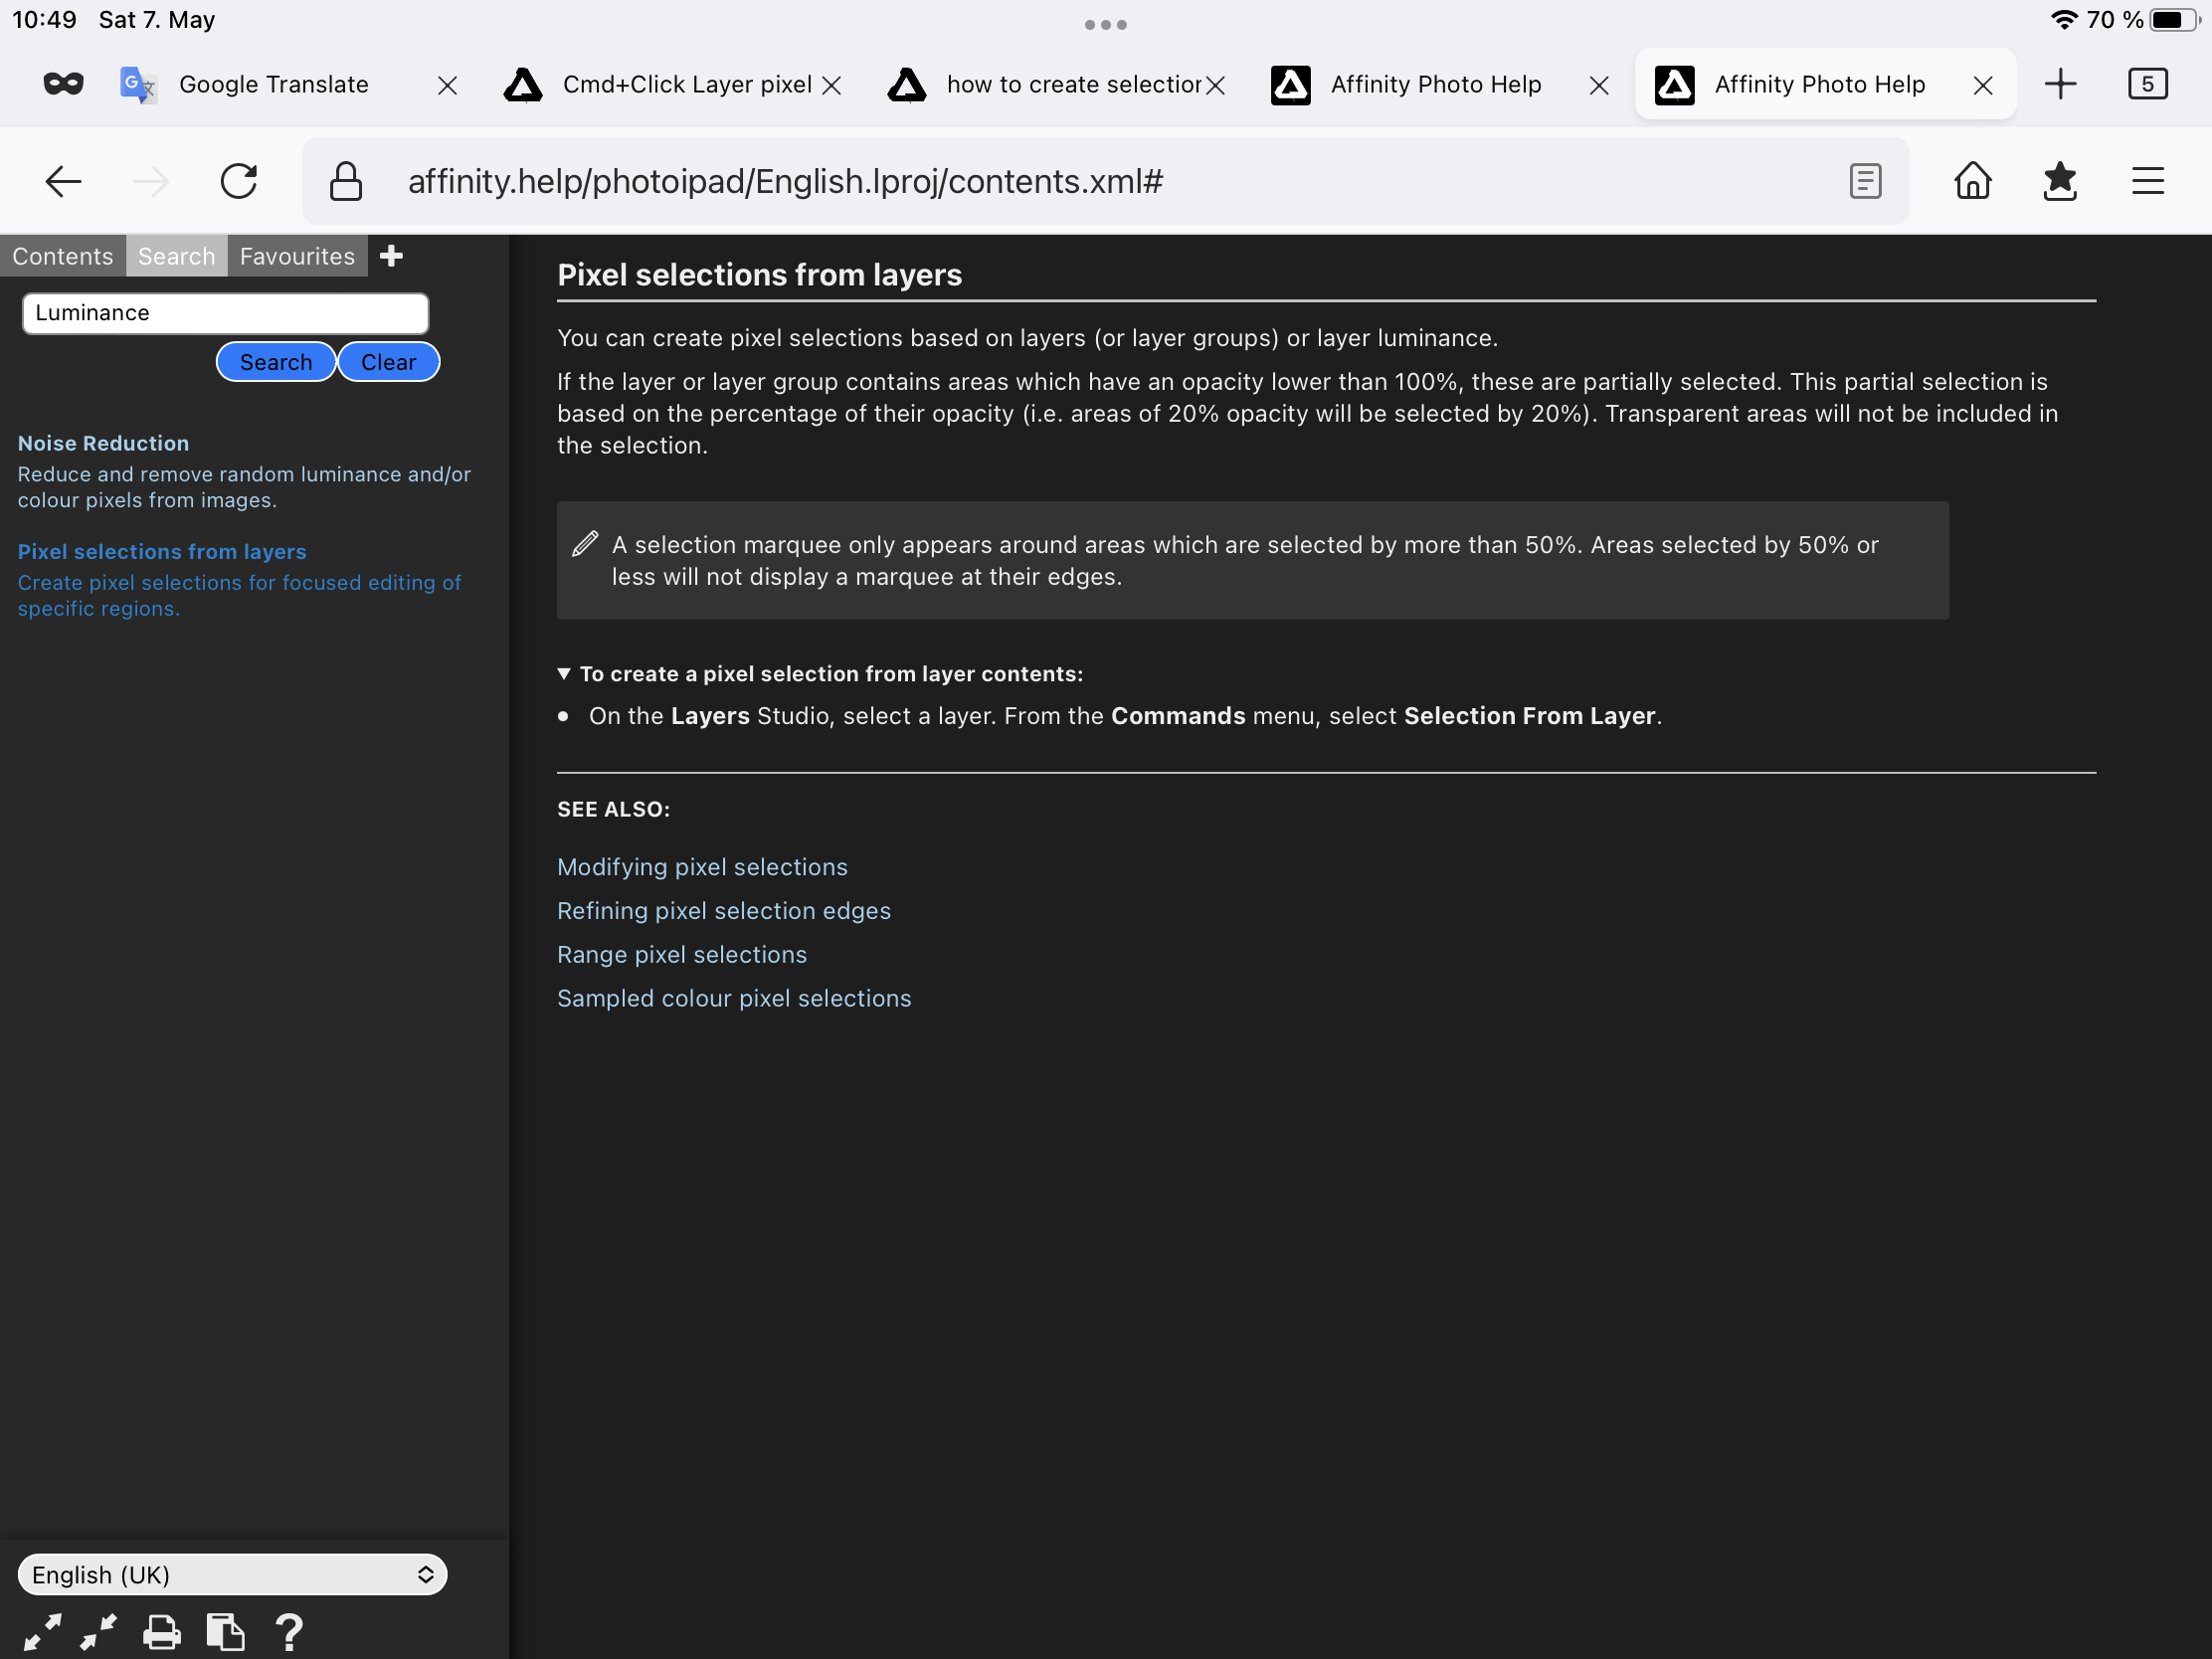Image resolution: width=2212 pixels, height=1659 pixels.
Task: Enable reader view mode
Action: point(1865,181)
